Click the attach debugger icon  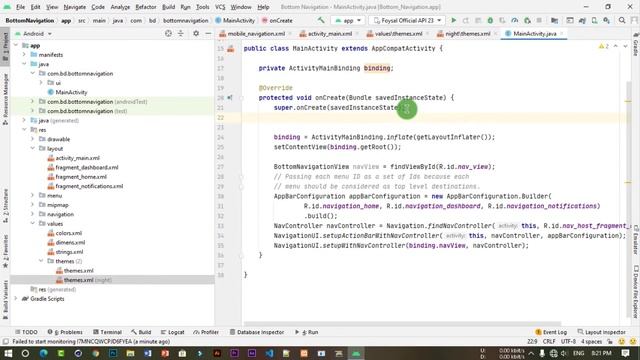(527, 20)
